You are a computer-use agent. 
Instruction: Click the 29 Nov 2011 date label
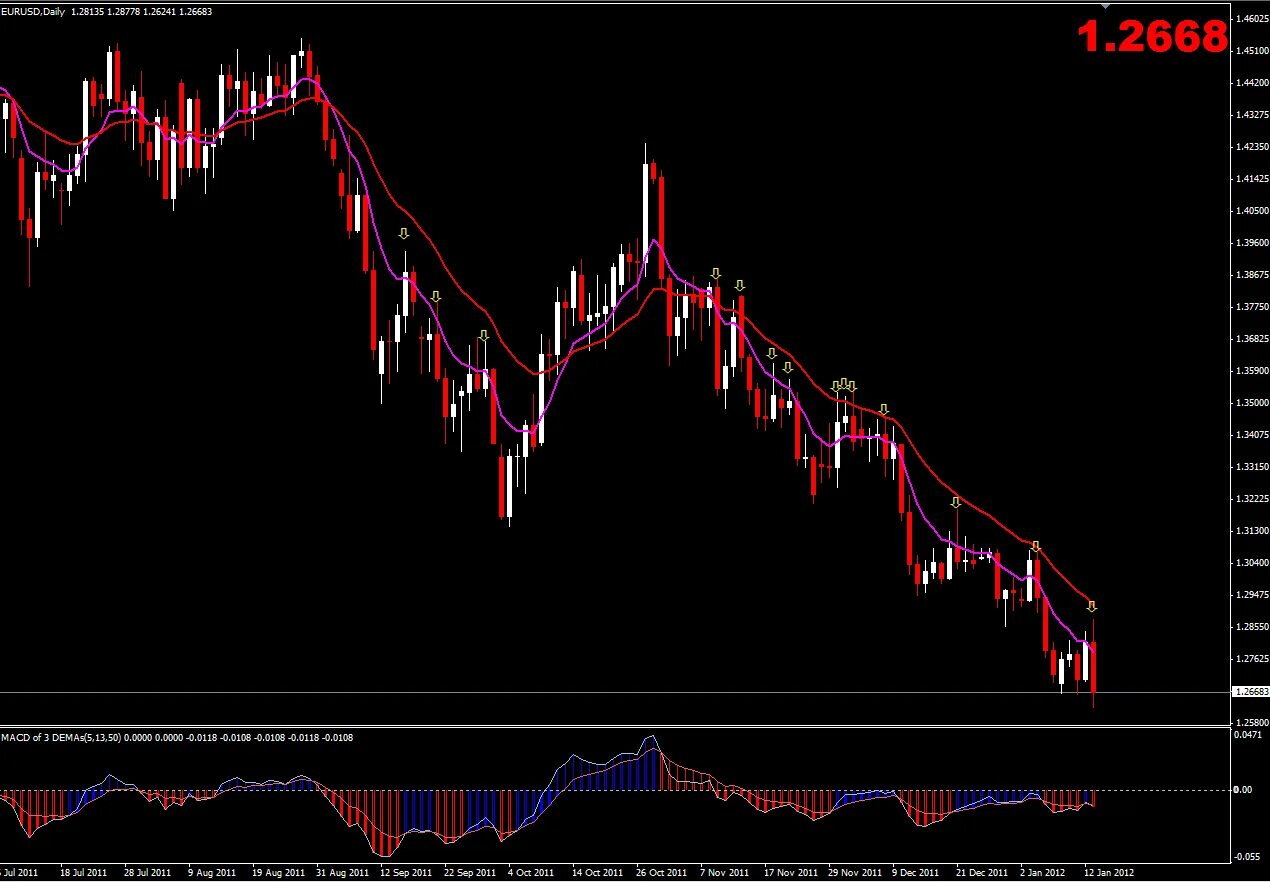coord(855,872)
